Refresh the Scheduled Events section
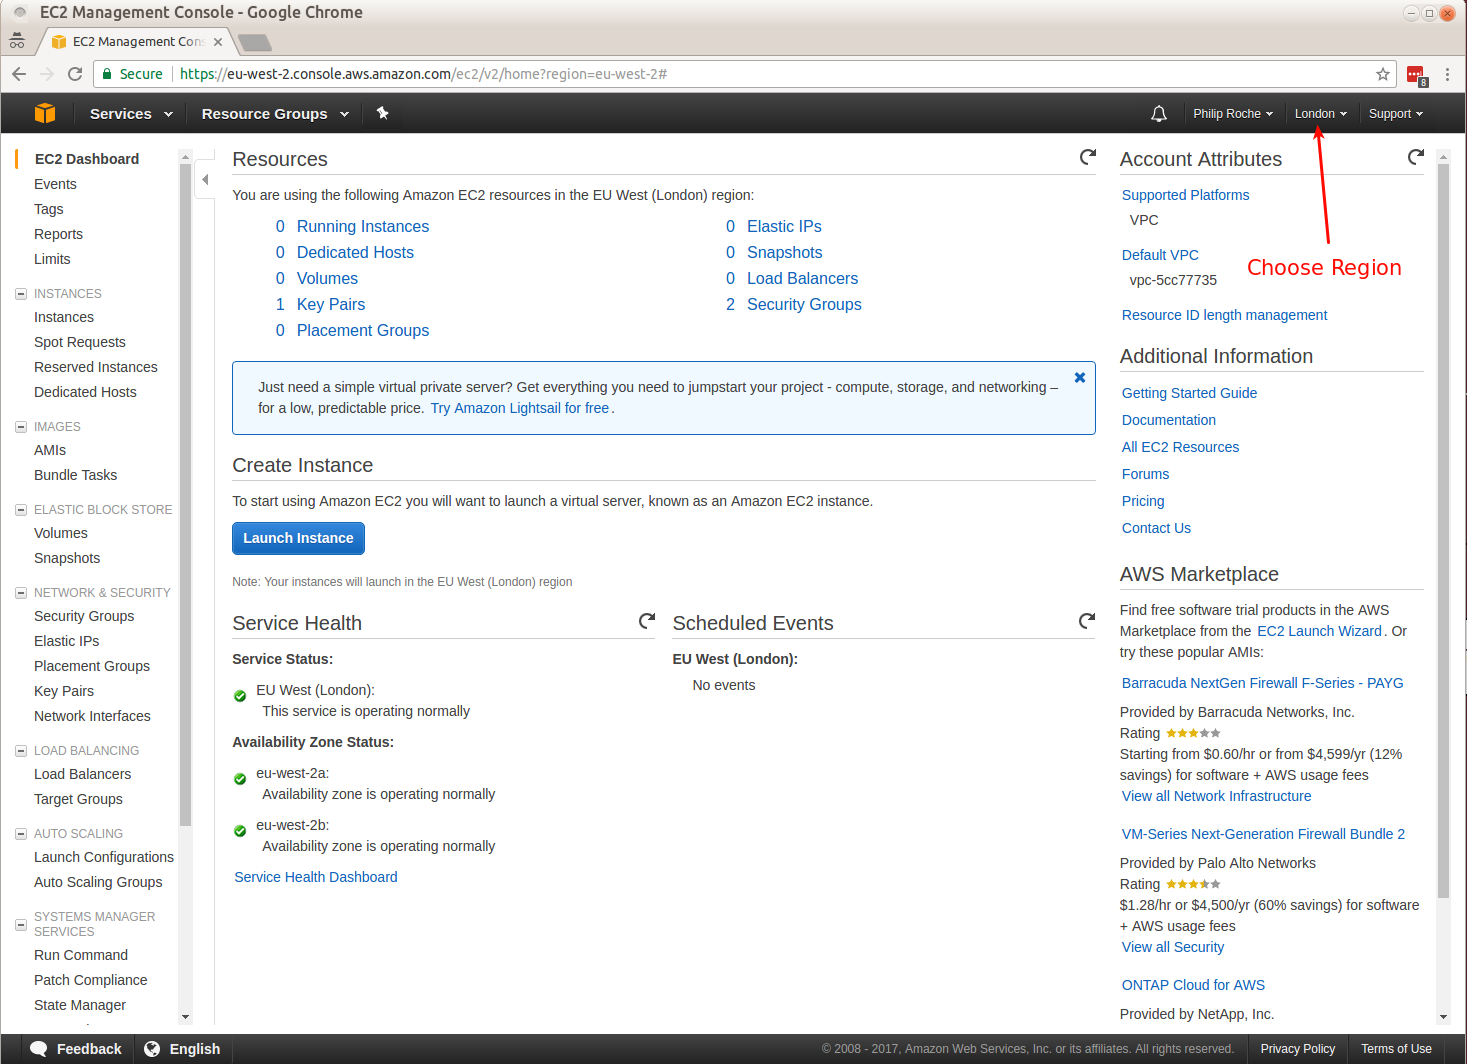This screenshot has width=1467, height=1064. pyautogui.click(x=1087, y=621)
